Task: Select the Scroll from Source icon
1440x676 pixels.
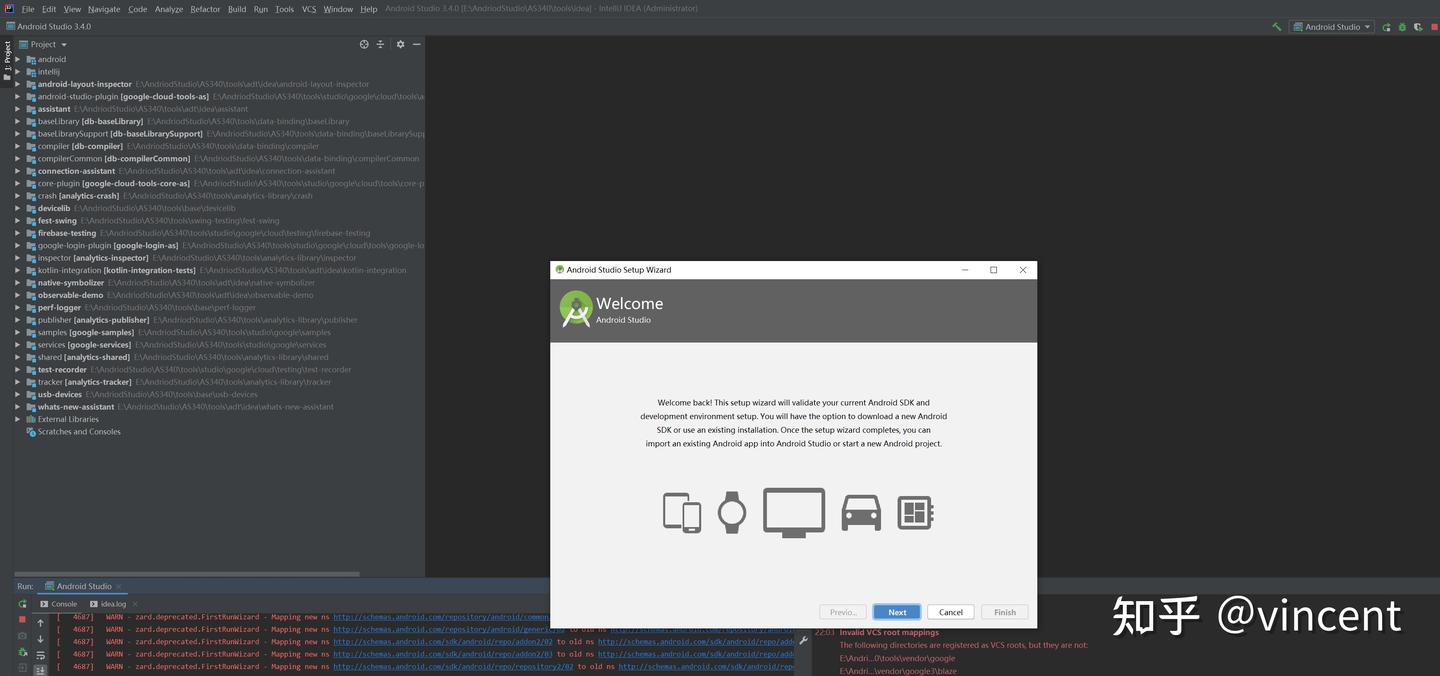Action: (364, 44)
